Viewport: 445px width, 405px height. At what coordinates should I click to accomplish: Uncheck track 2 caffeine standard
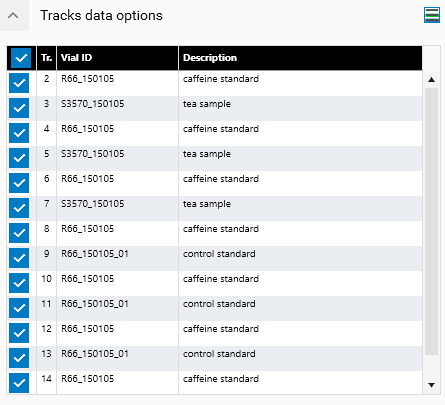point(19,83)
